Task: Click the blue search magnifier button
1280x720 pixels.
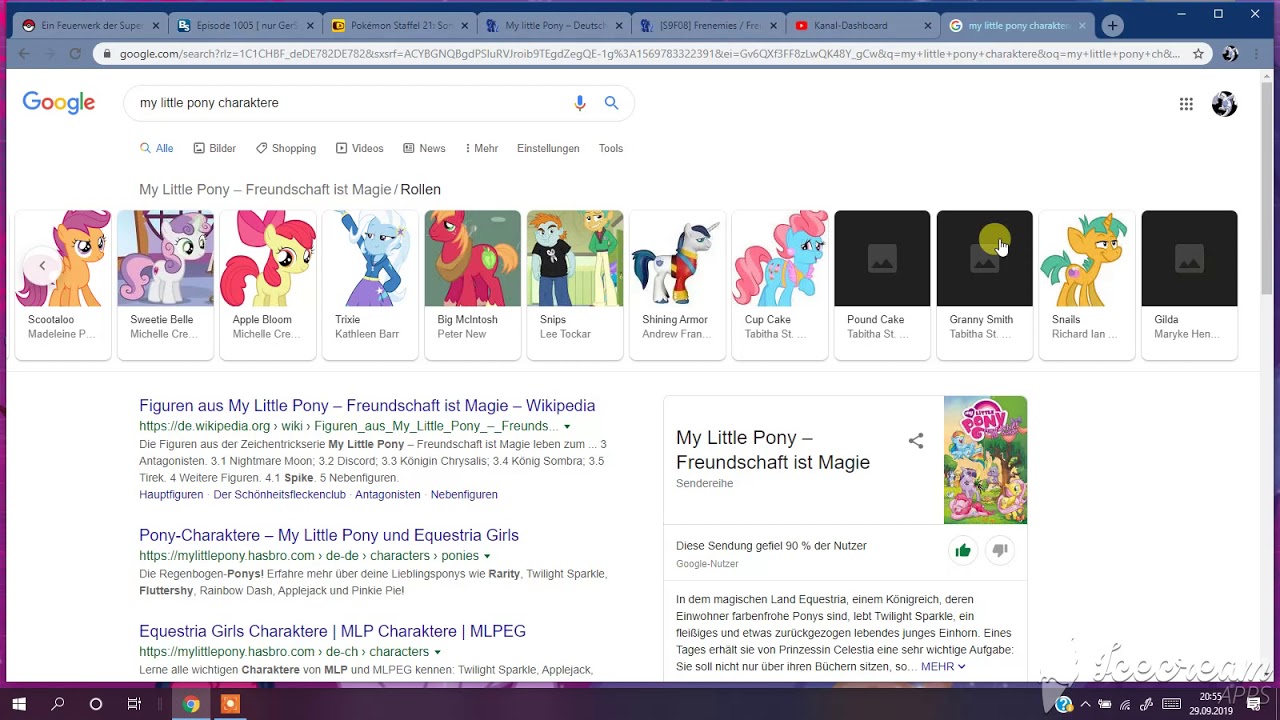Action: pyautogui.click(x=612, y=103)
